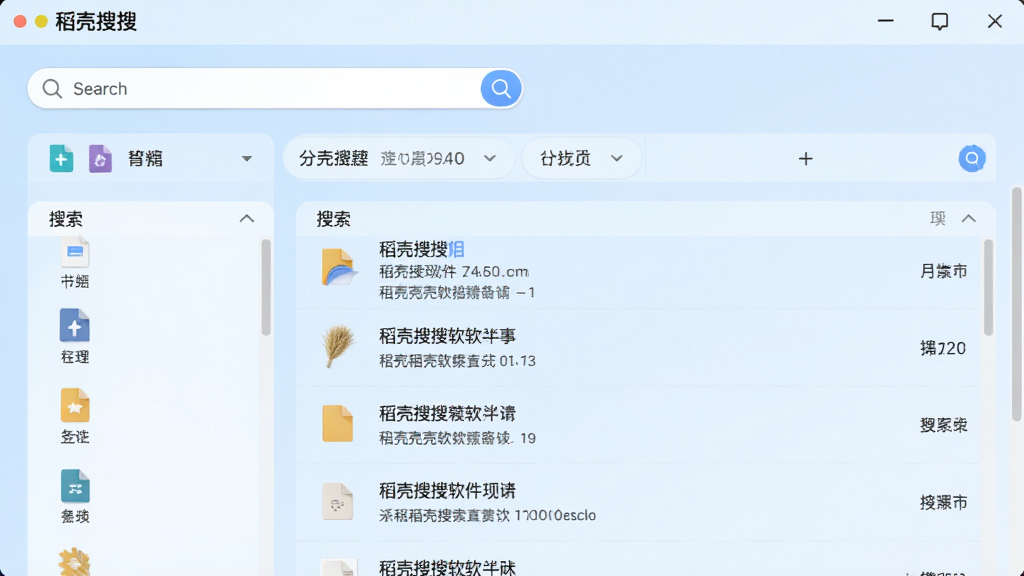Click the green new-file plus icon

[x=61, y=159]
